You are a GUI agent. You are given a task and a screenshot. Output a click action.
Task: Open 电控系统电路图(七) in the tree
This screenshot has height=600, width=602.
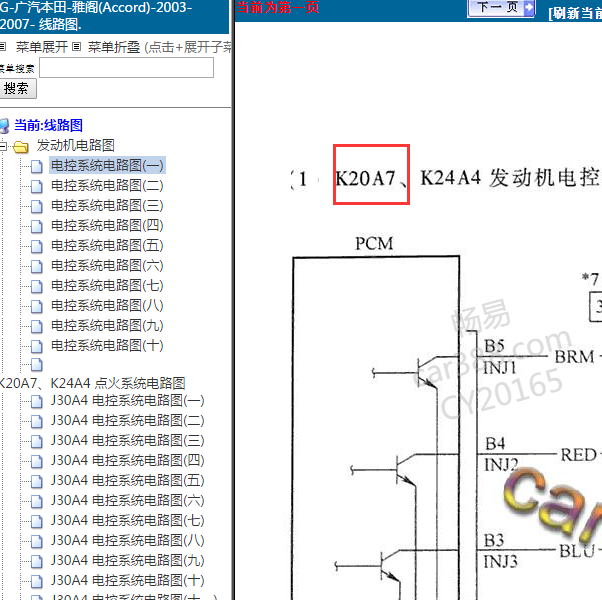[x=107, y=285]
